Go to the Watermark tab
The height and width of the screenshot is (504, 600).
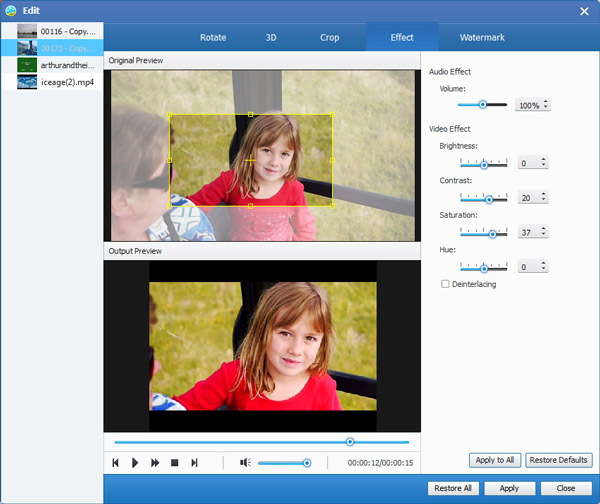point(482,38)
